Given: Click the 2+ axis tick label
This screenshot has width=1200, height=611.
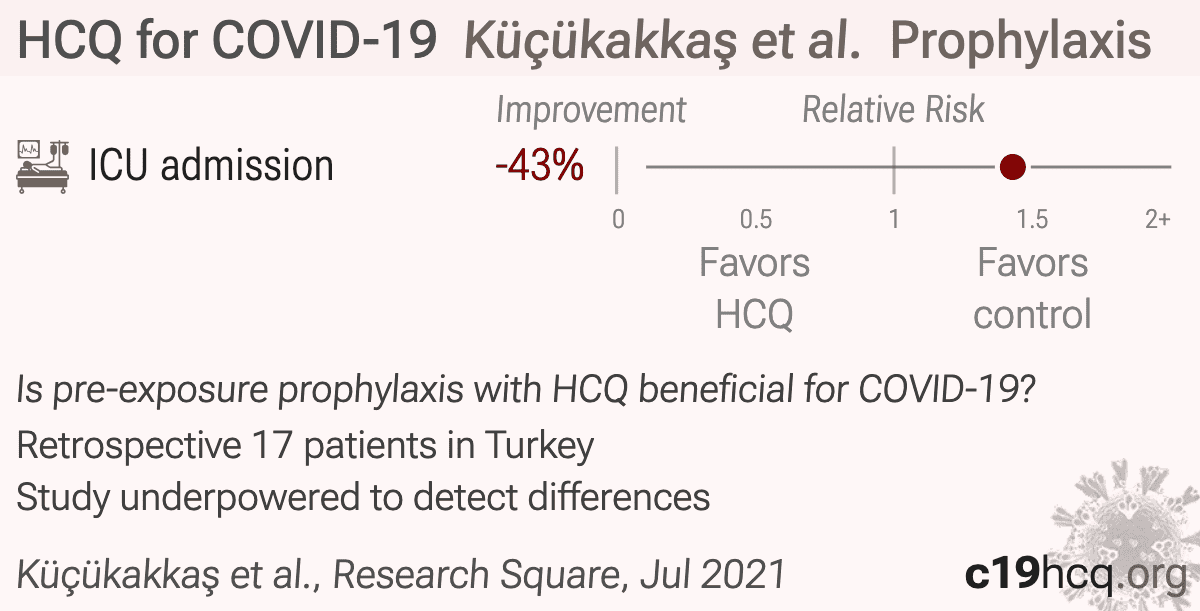Looking at the screenshot, I should tap(1157, 219).
